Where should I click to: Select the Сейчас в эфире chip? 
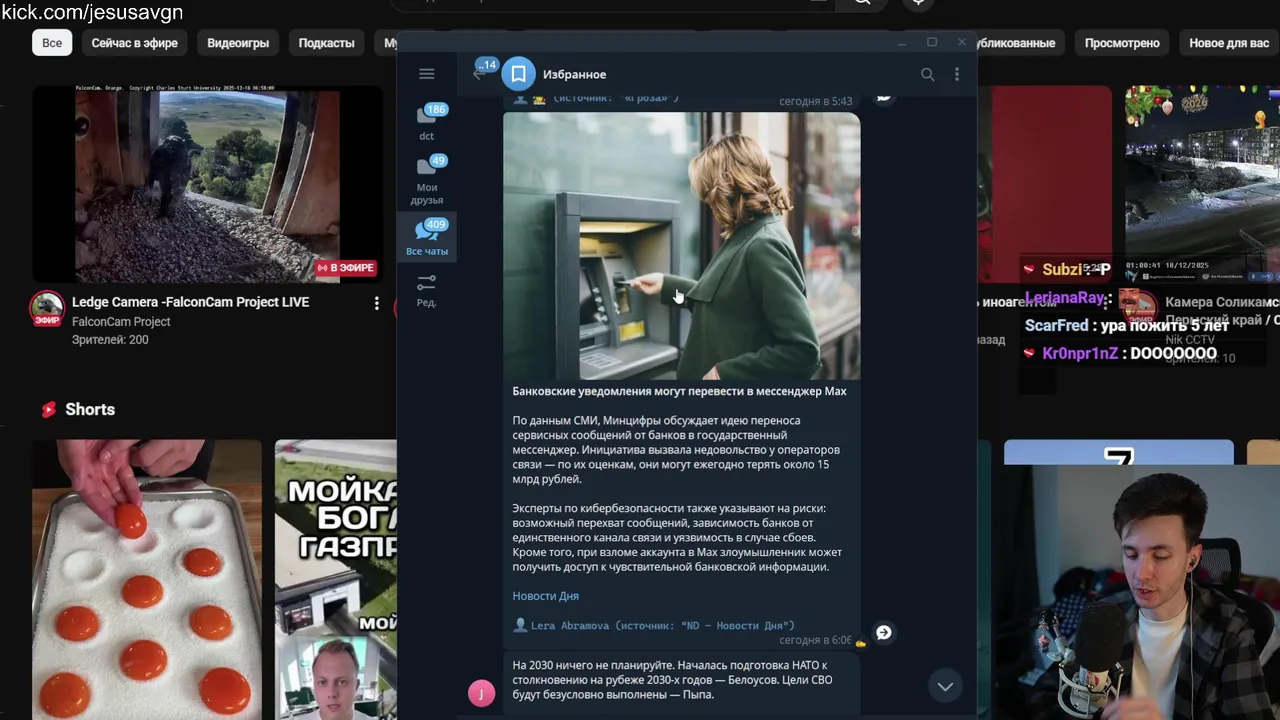(x=135, y=43)
